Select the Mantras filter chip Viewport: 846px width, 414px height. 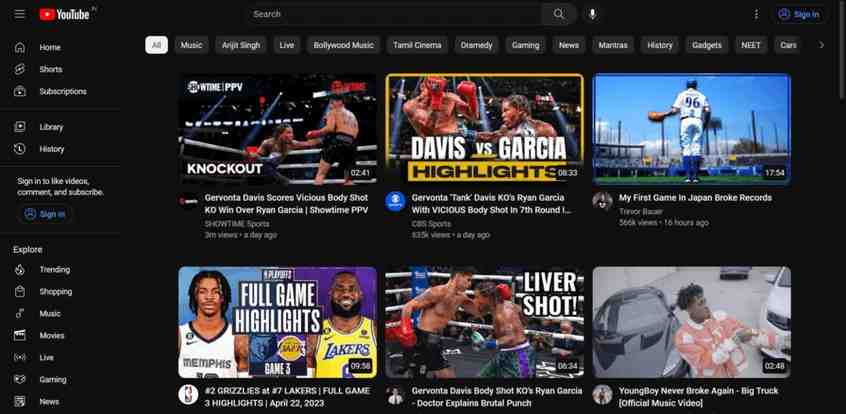pos(613,45)
